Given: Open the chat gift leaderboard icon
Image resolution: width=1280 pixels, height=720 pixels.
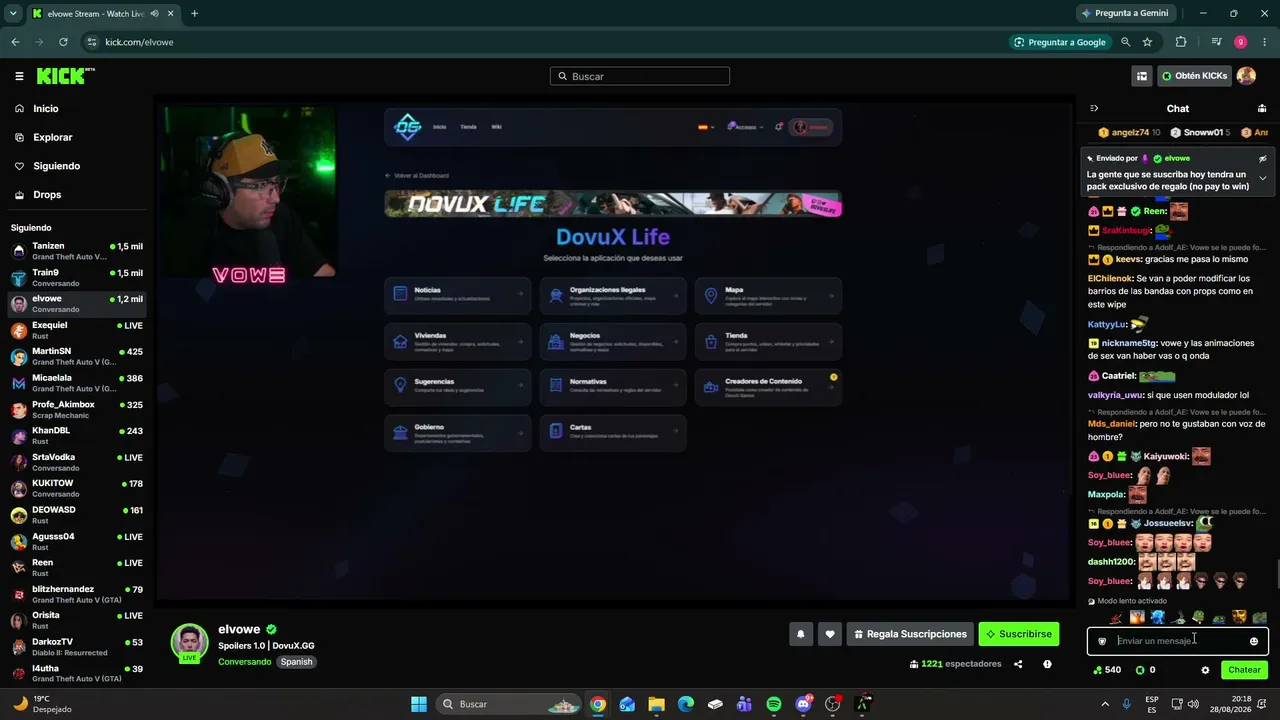Looking at the screenshot, I should click(x=1262, y=108).
